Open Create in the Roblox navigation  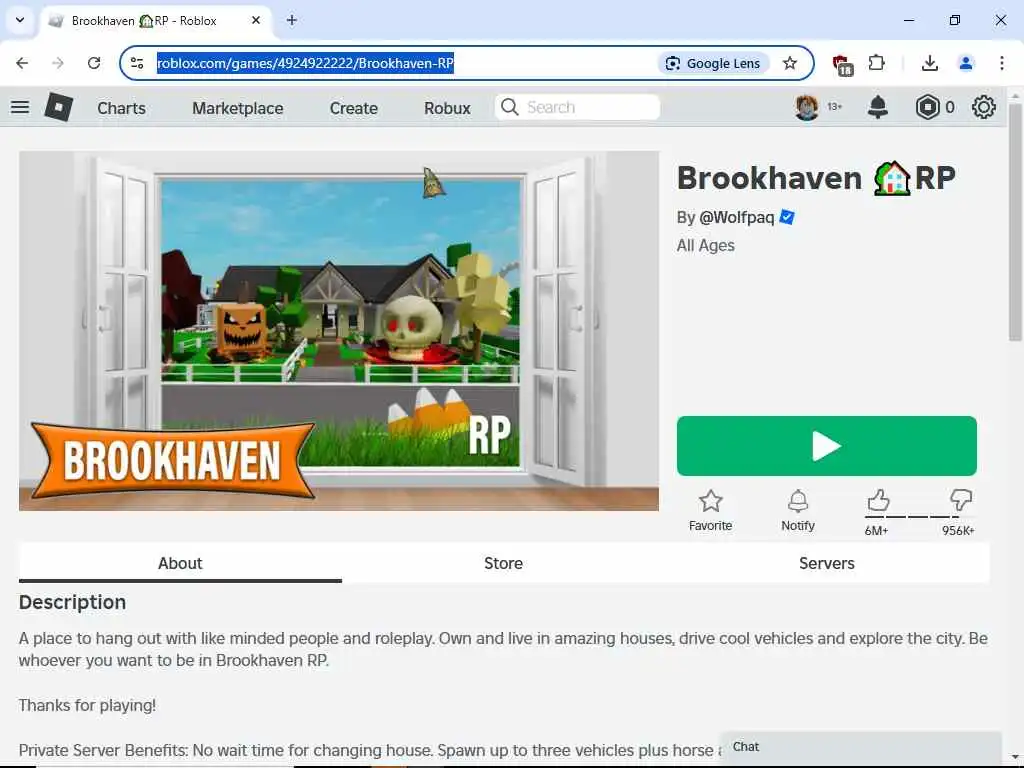pyautogui.click(x=353, y=108)
